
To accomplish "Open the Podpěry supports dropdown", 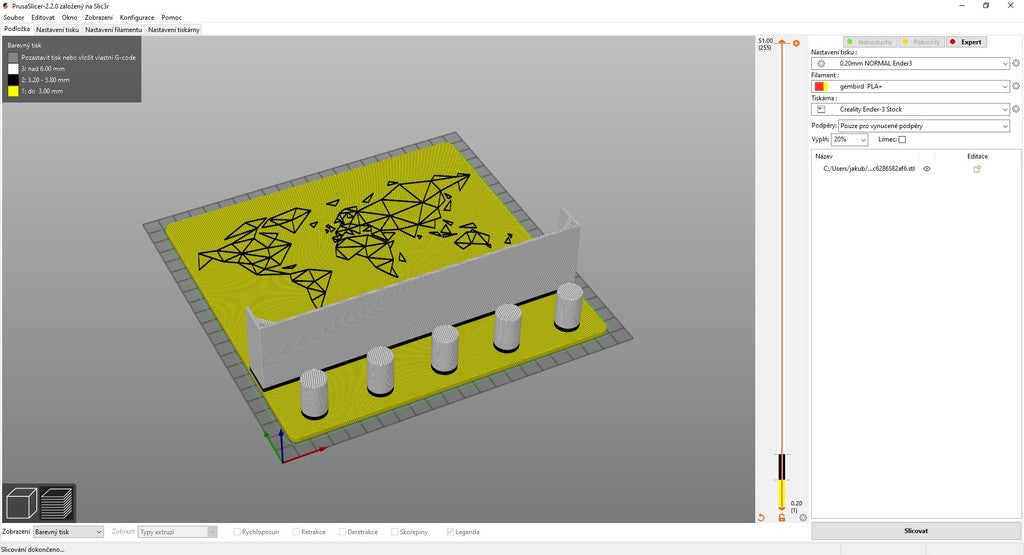I will [x=924, y=126].
